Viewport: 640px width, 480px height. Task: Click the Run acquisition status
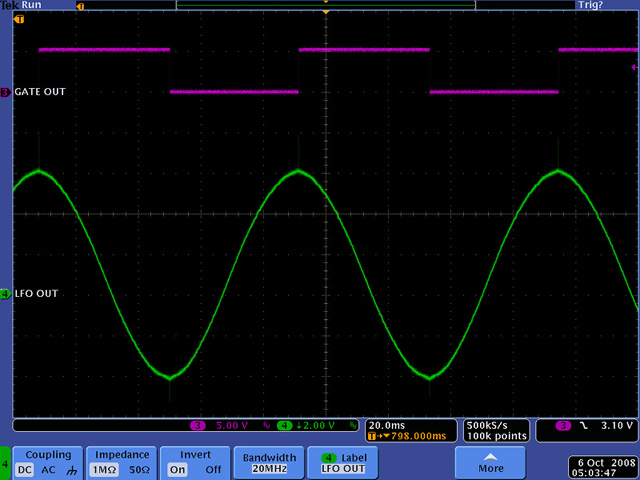tap(31, 5)
